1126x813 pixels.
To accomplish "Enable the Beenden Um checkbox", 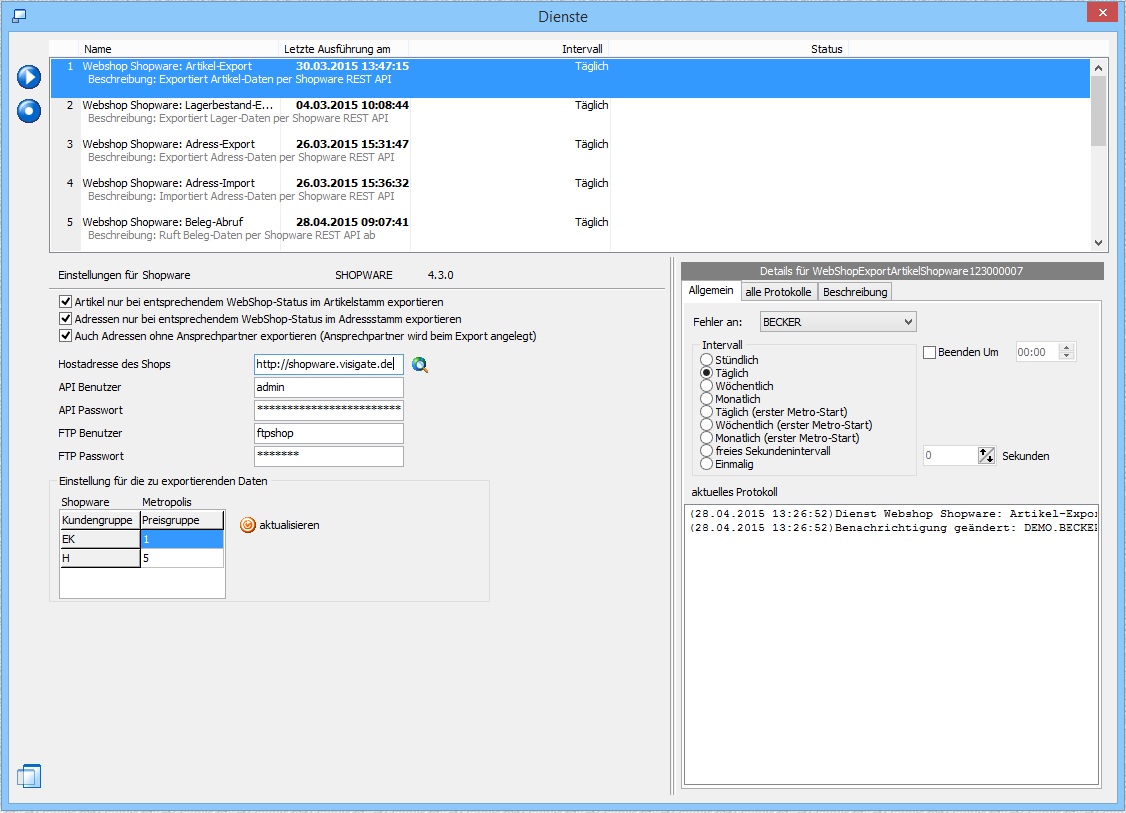I will [929, 352].
